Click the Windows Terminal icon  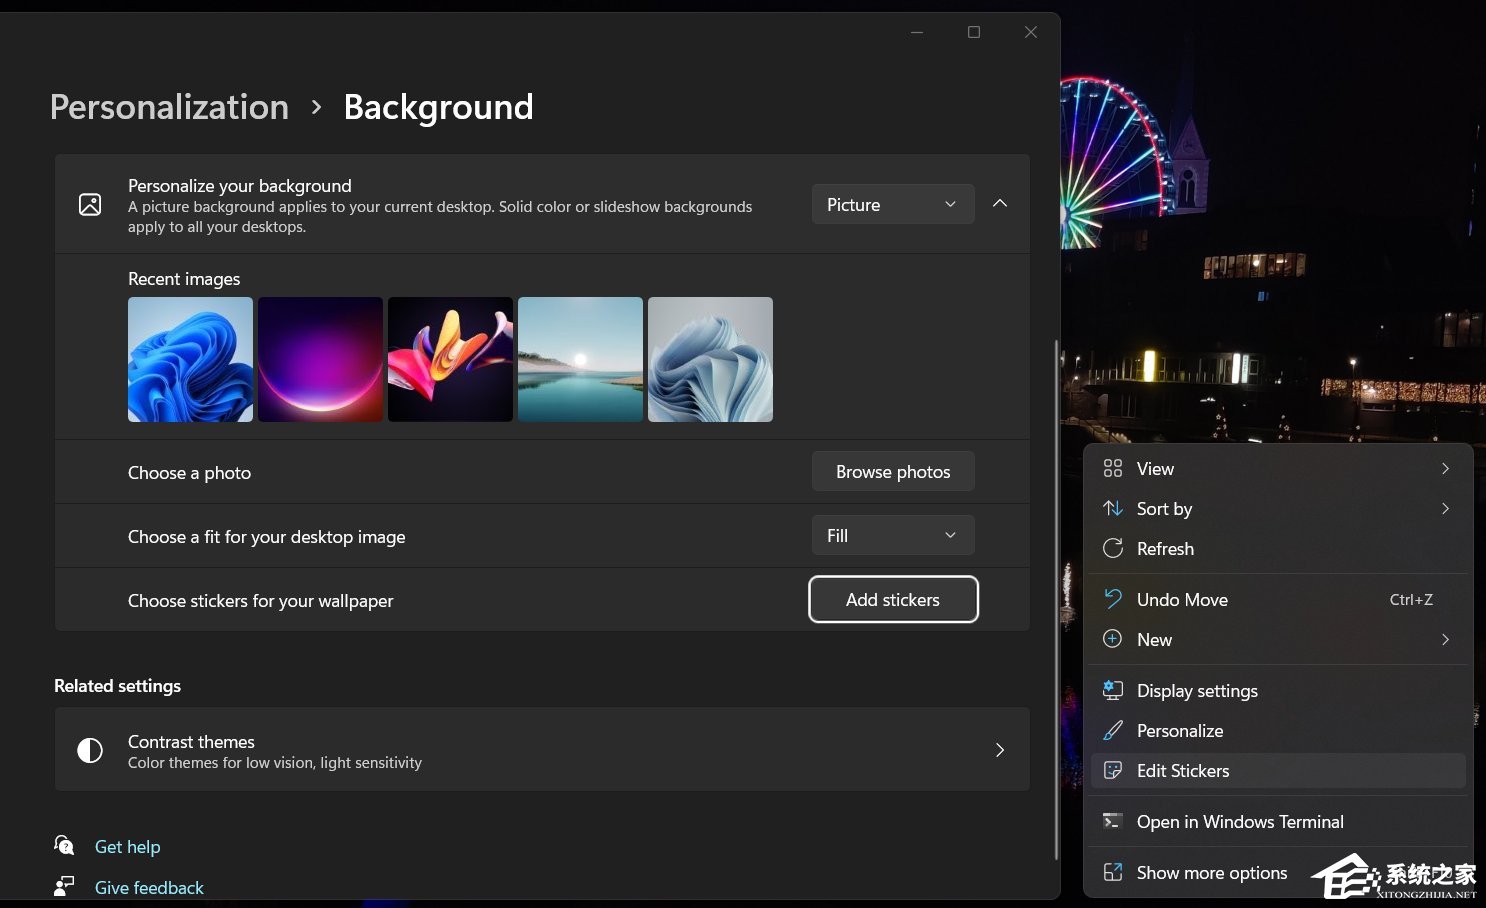click(1112, 822)
